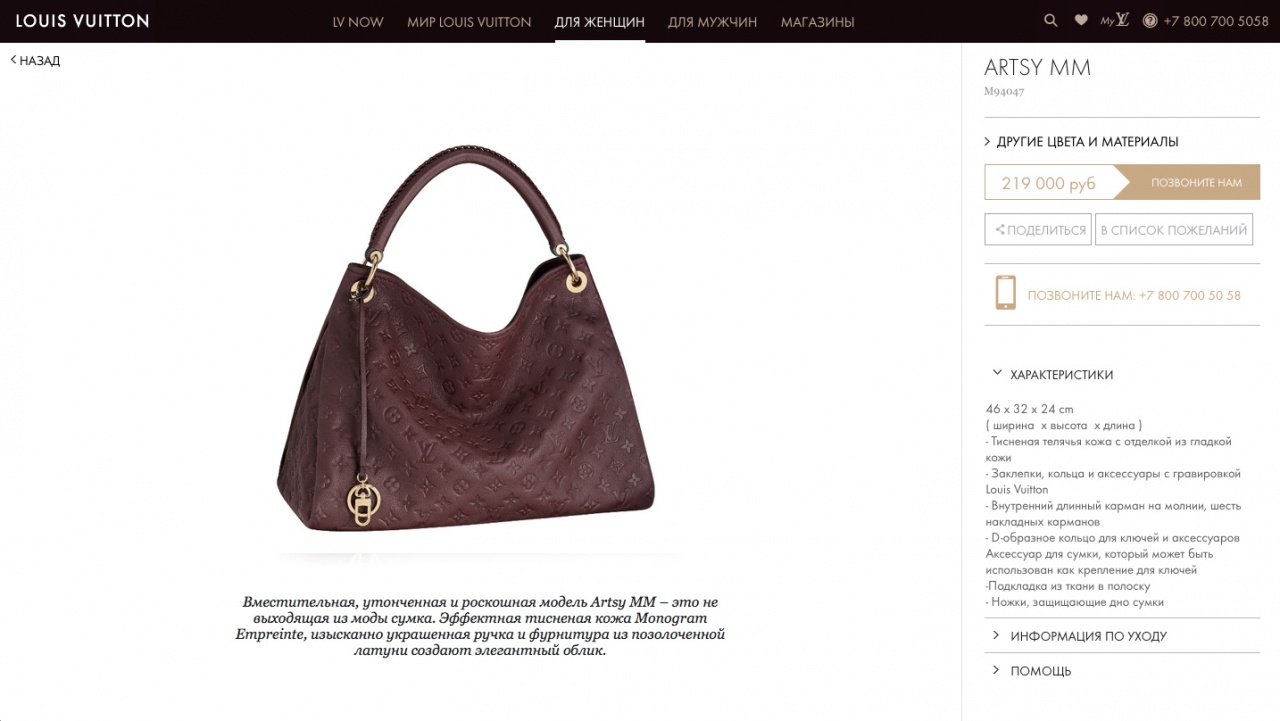The height and width of the screenshot is (721, 1280).
Task: Select the Для мужчин menu item
Action: 712,22
